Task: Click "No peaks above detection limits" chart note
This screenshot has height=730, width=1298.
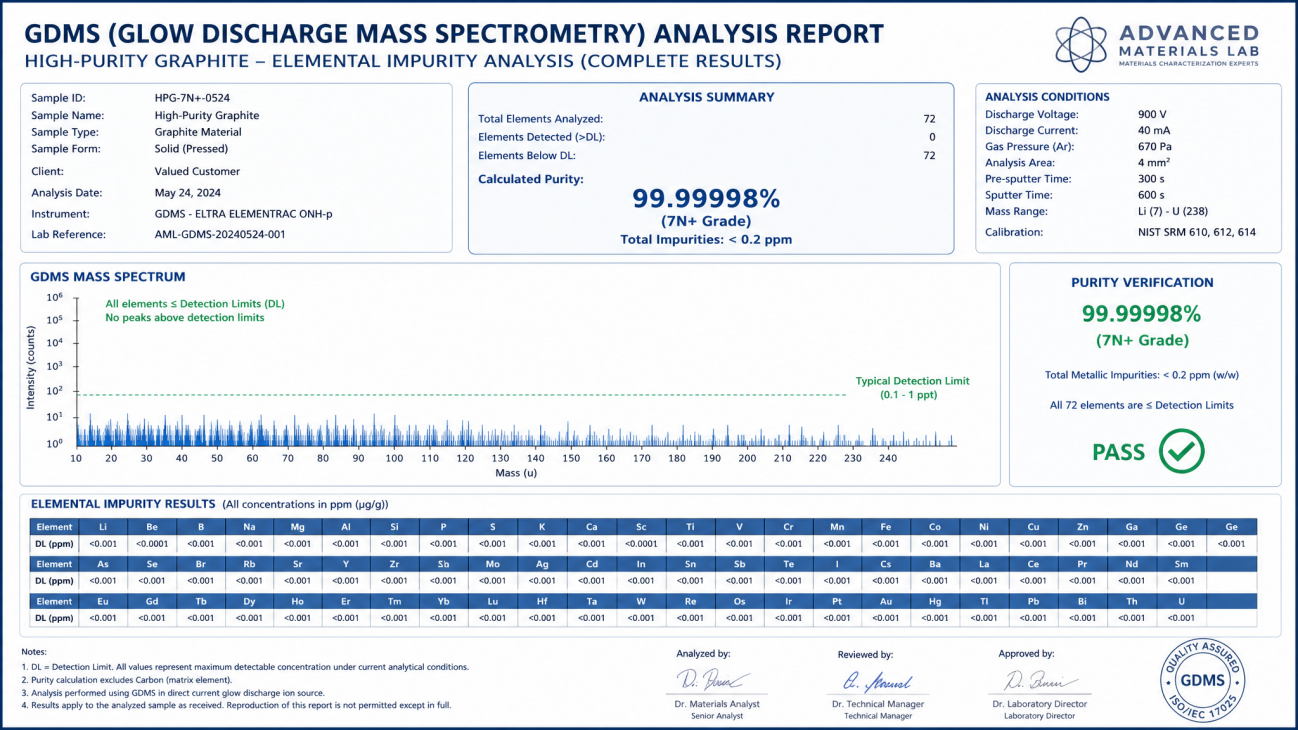Action: 185,318
